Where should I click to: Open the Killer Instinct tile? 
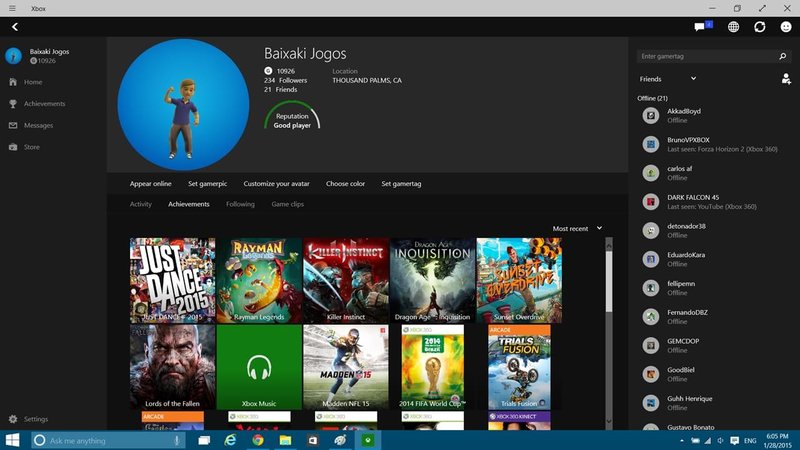(x=346, y=281)
